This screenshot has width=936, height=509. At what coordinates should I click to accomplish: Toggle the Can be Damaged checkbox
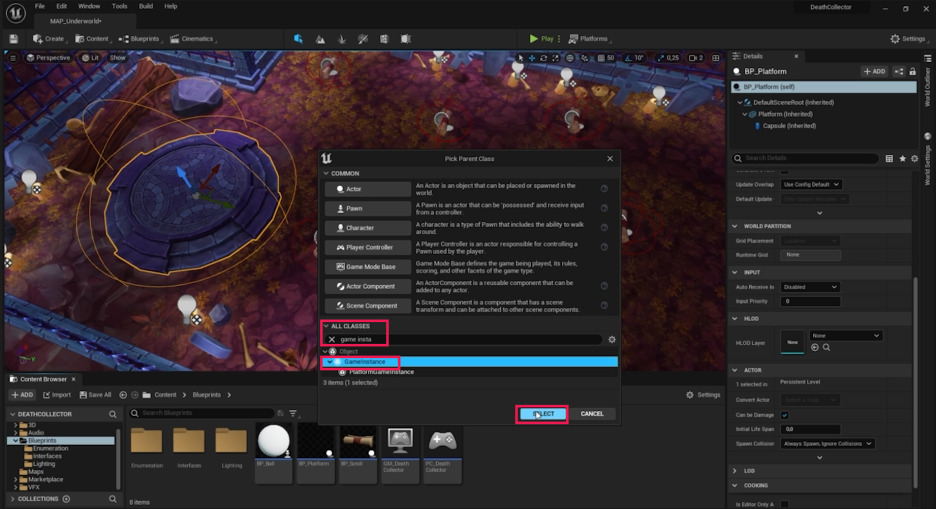coord(785,415)
